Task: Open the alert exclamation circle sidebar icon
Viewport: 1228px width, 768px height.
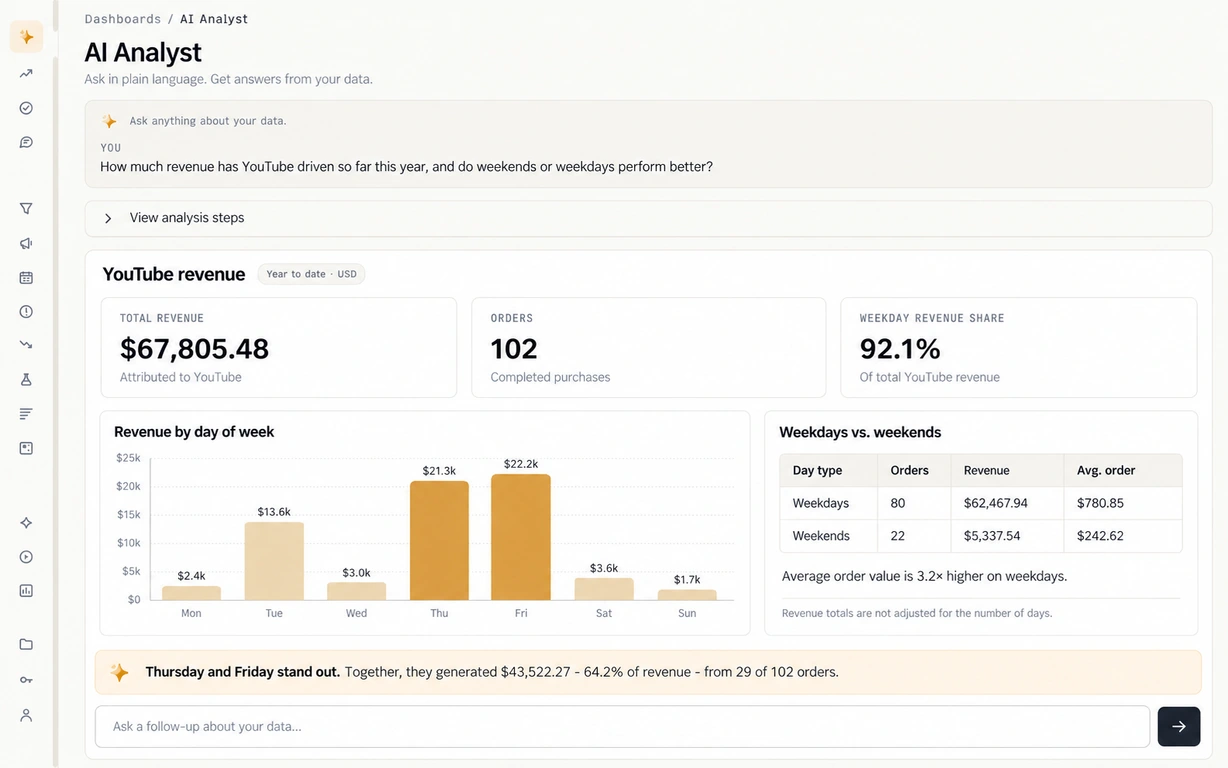Action: point(26,311)
